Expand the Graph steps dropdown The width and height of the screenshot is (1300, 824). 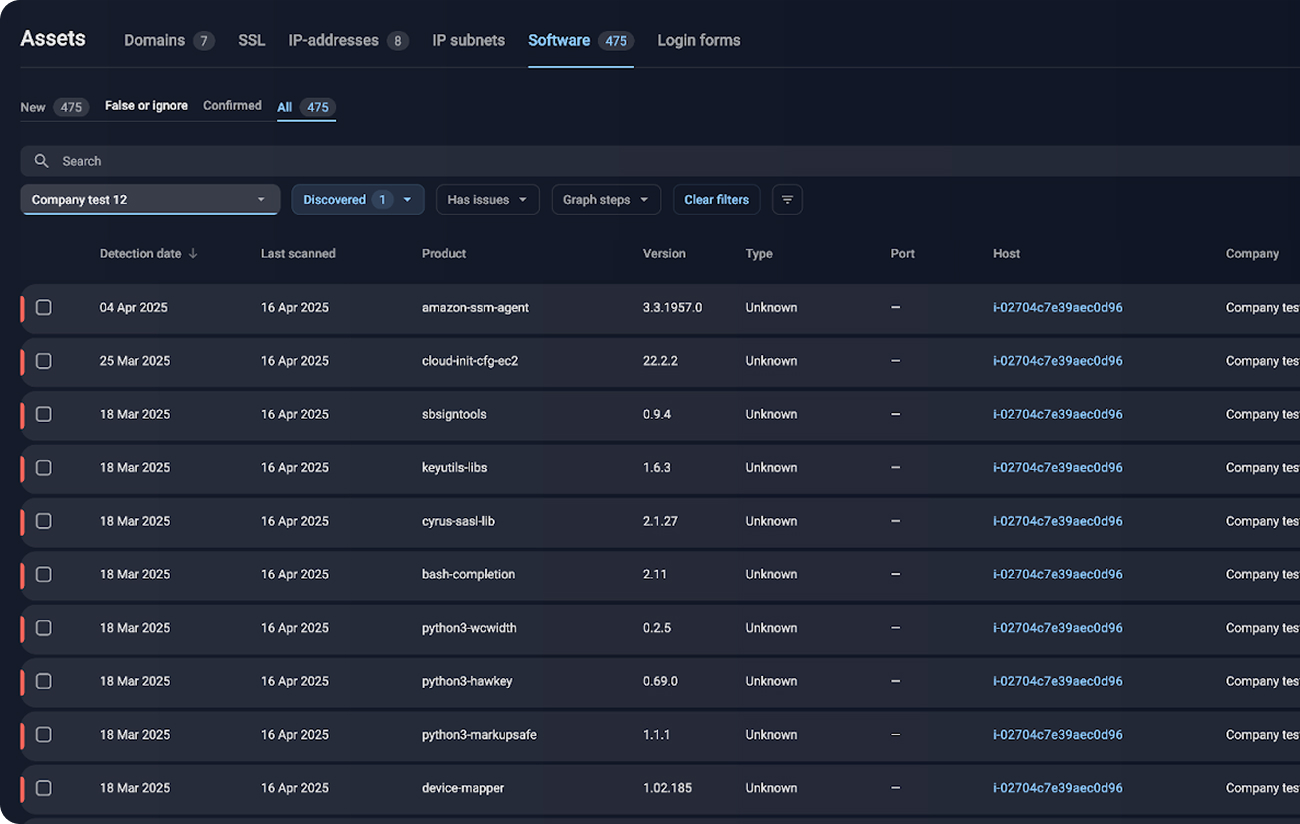pos(605,200)
